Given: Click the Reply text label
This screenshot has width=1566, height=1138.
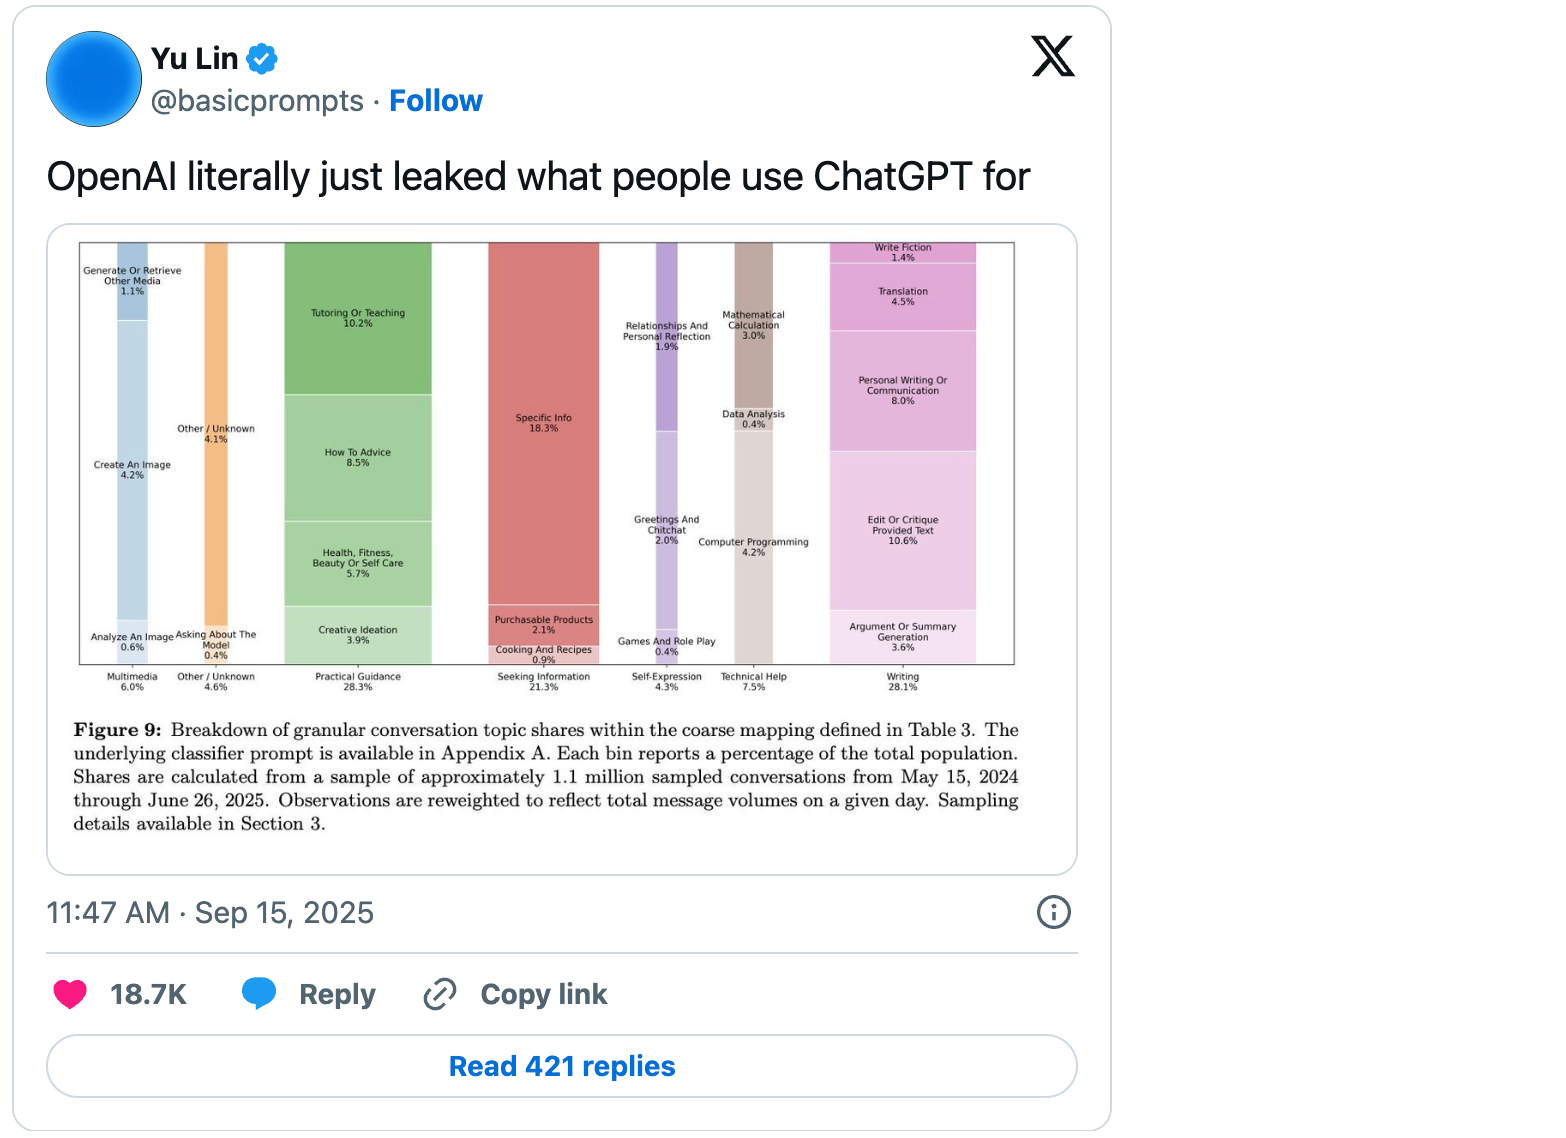Looking at the screenshot, I should pyautogui.click(x=337, y=994).
